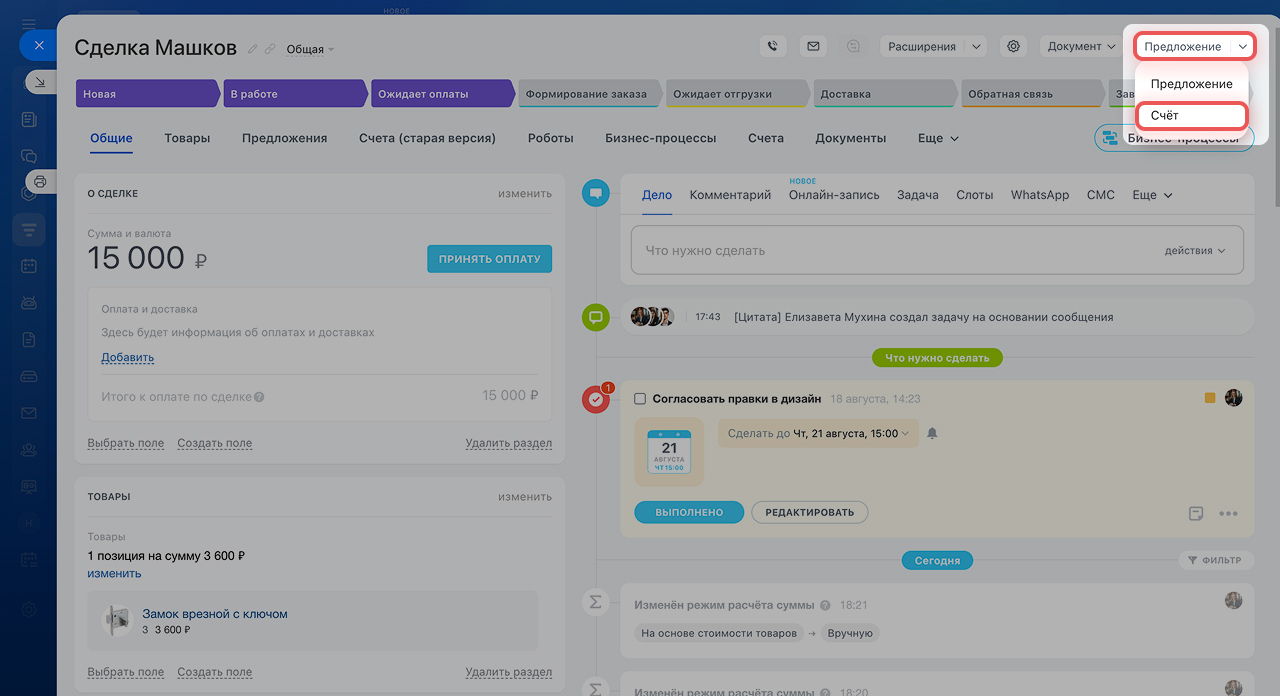The height and width of the screenshot is (696, 1280).
Task: Check the Согласовать правки в дизайн checkbox
Action: pos(640,398)
